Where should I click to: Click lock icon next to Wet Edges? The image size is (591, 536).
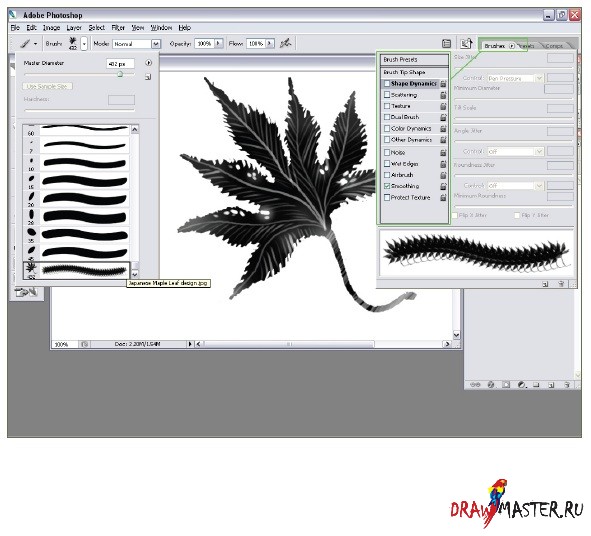tap(443, 164)
